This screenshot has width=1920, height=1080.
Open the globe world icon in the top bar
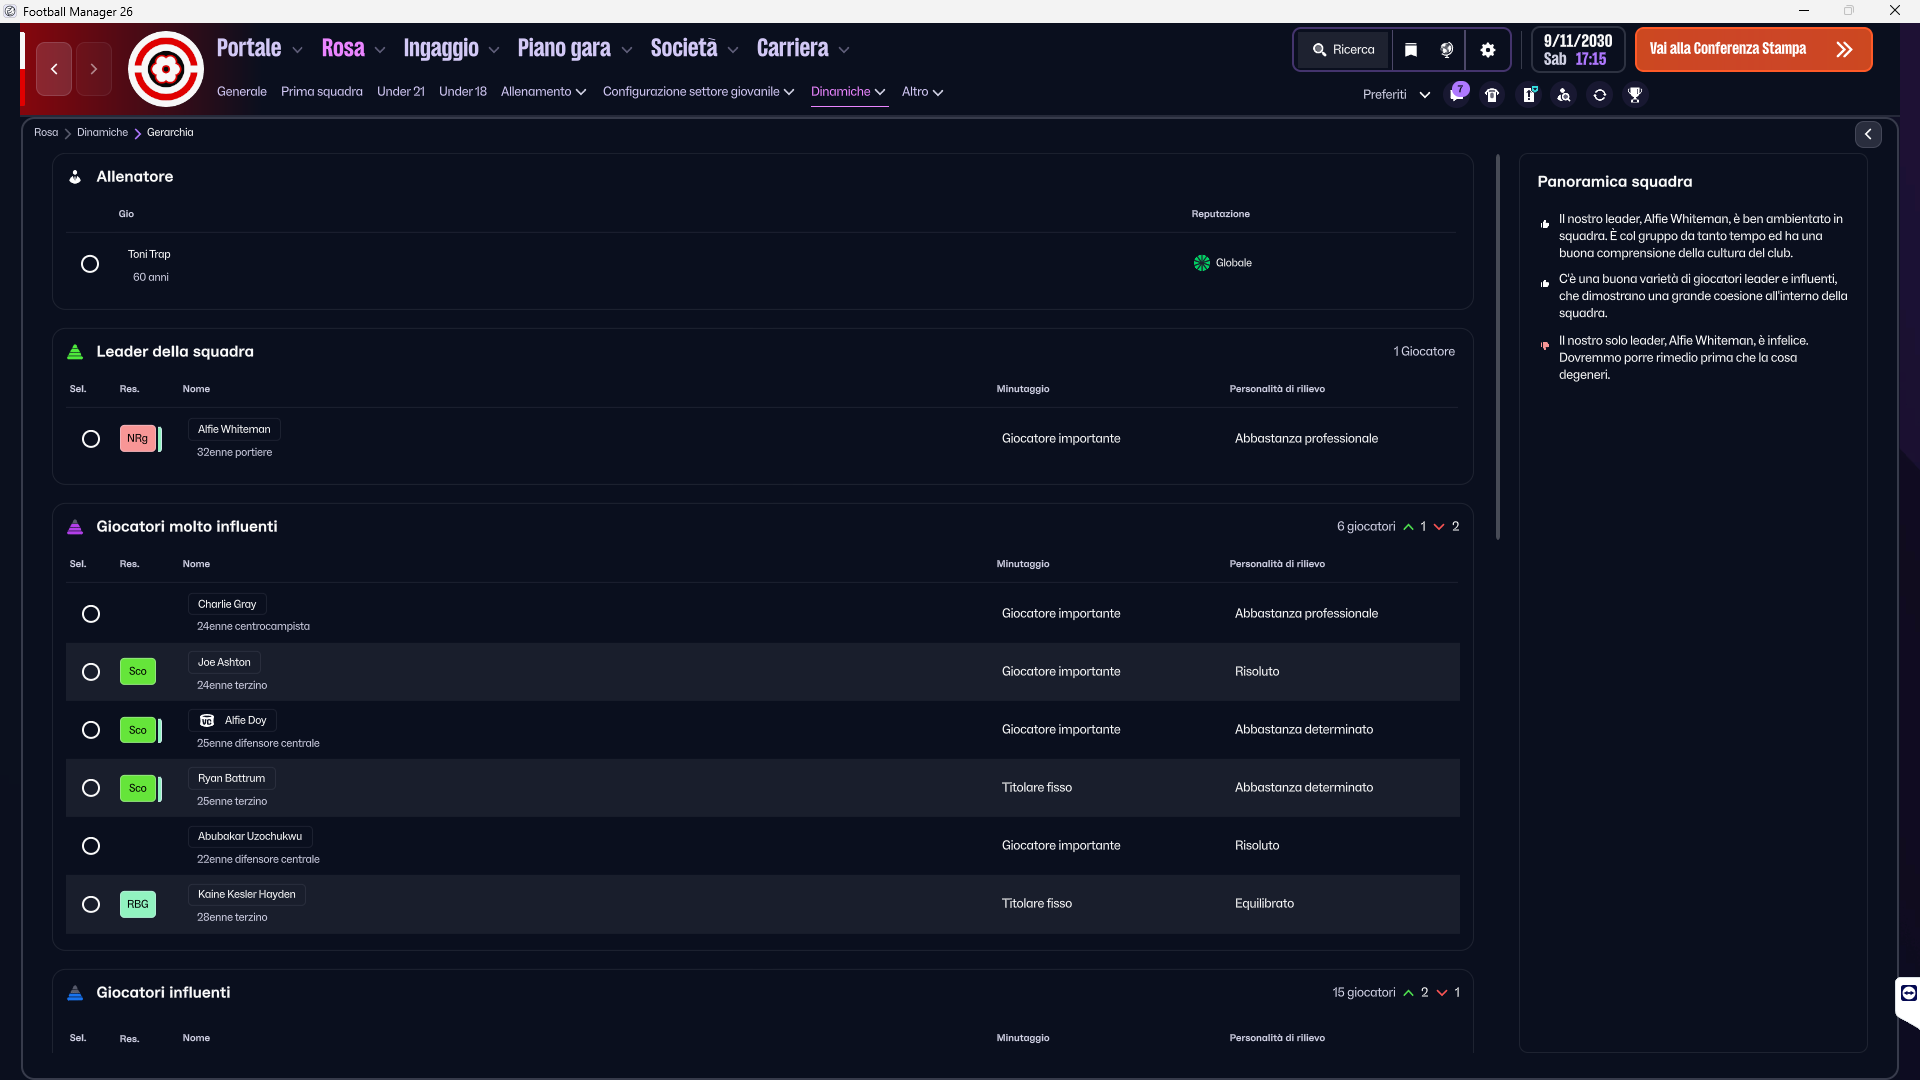pyautogui.click(x=1446, y=50)
